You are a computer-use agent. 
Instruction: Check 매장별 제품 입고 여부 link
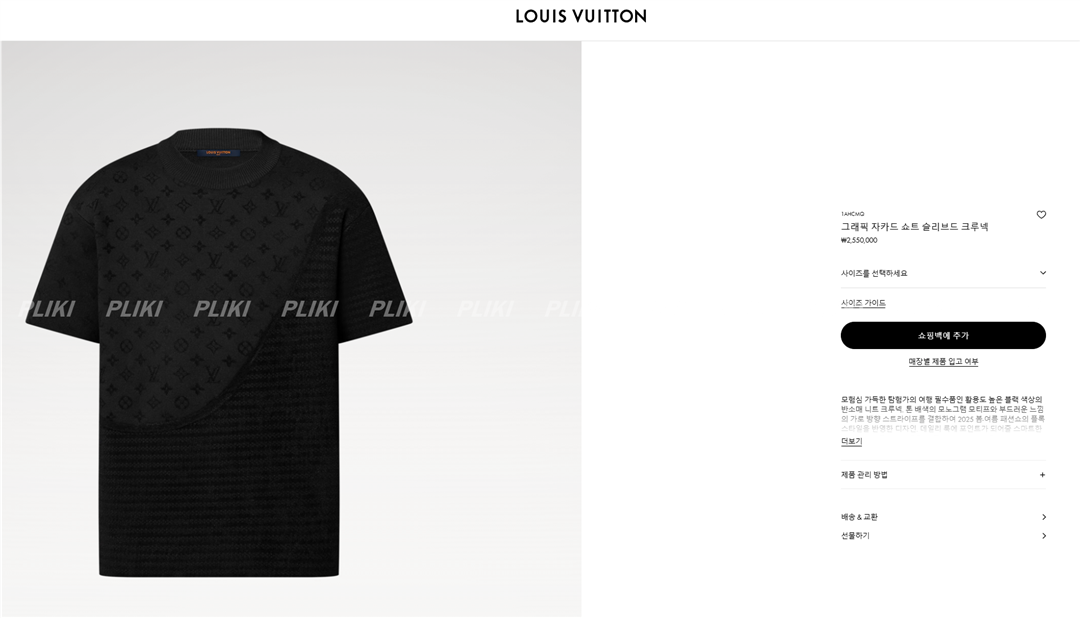[x=943, y=362]
